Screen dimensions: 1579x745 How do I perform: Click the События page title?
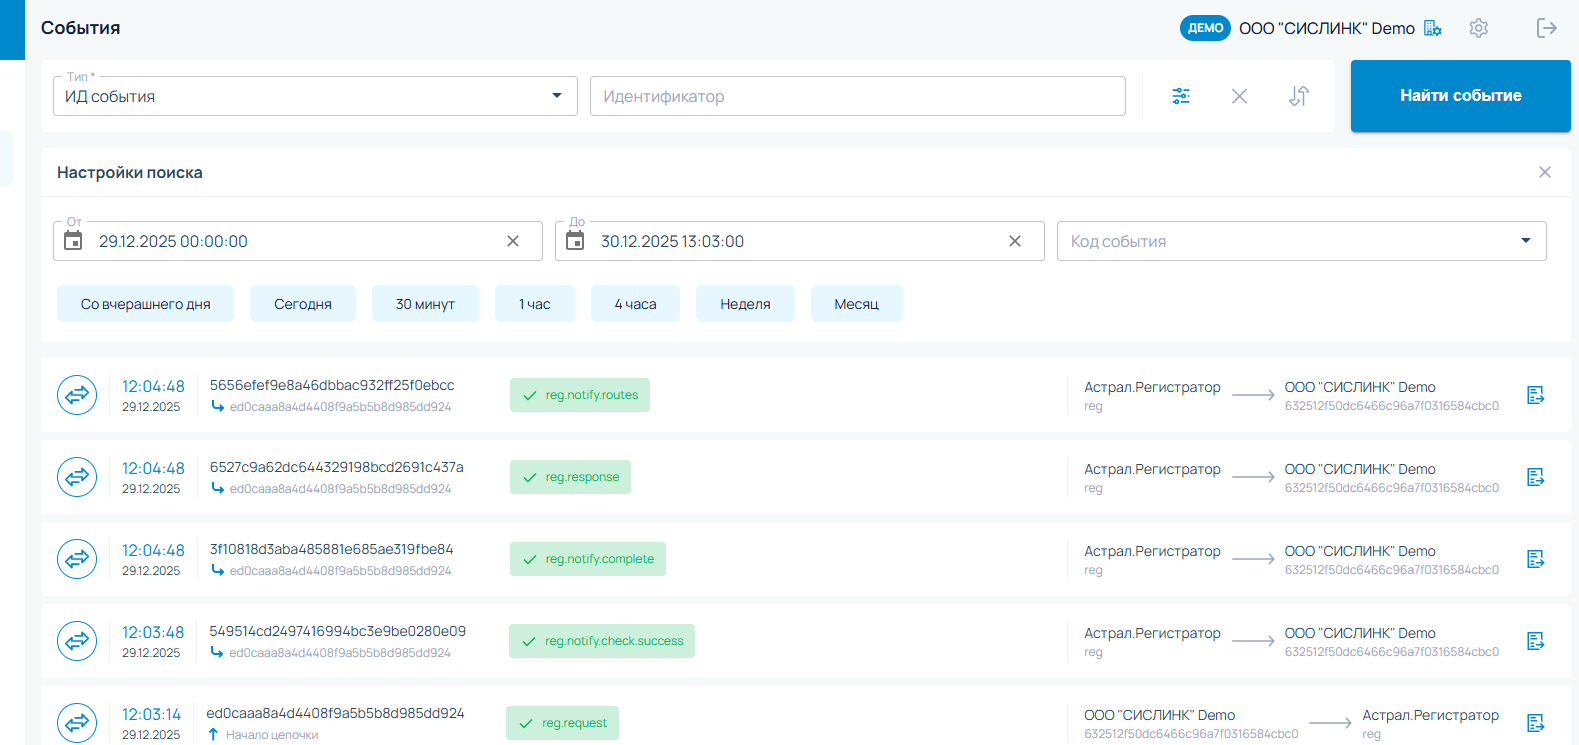pyautogui.click(x=80, y=28)
